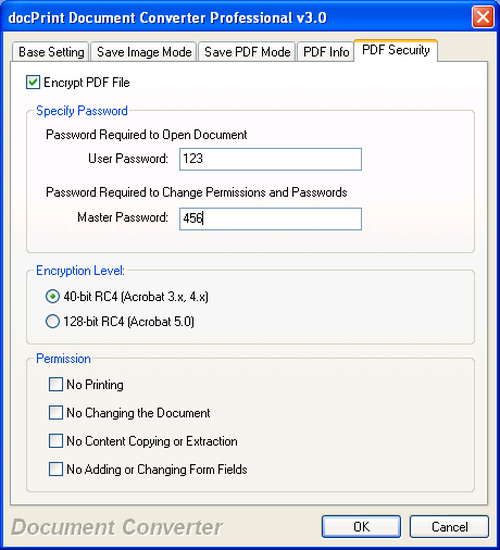The height and width of the screenshot is (550, 500).
Task: Tick No Content Copying or Extraction
Action: (x=56, y=441)
